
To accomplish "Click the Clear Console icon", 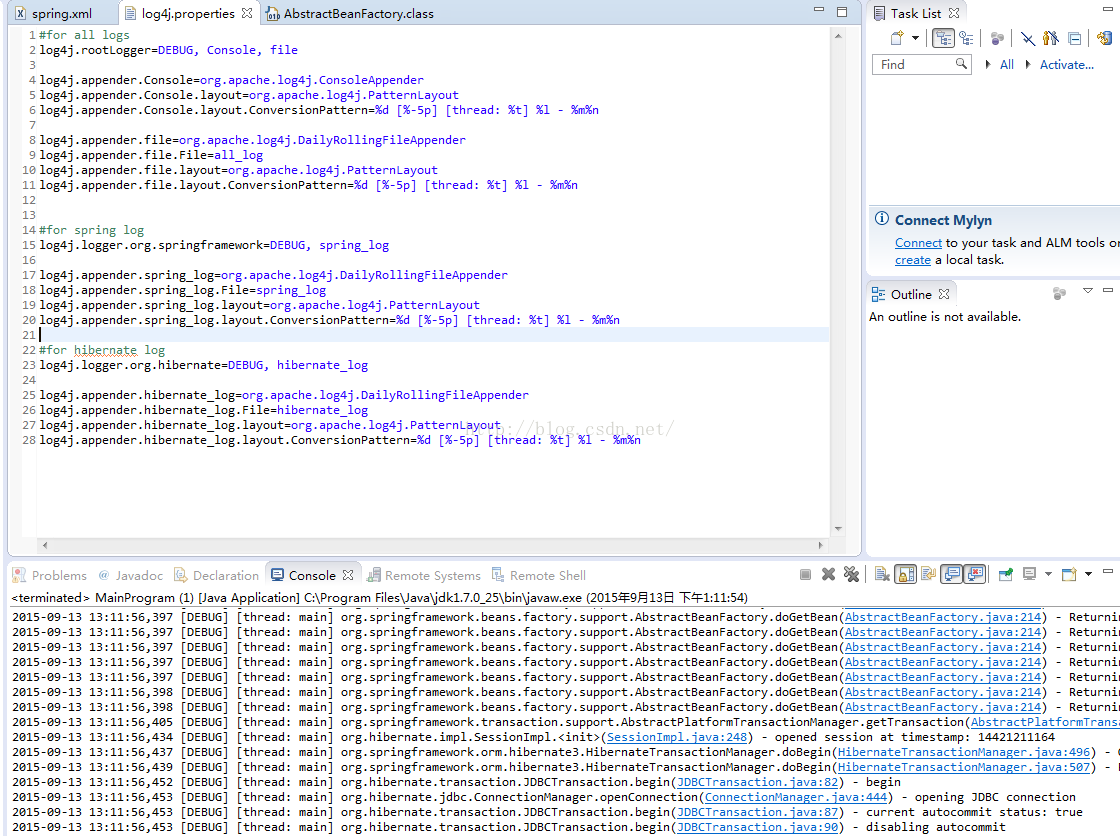I will tap(882, 575).
